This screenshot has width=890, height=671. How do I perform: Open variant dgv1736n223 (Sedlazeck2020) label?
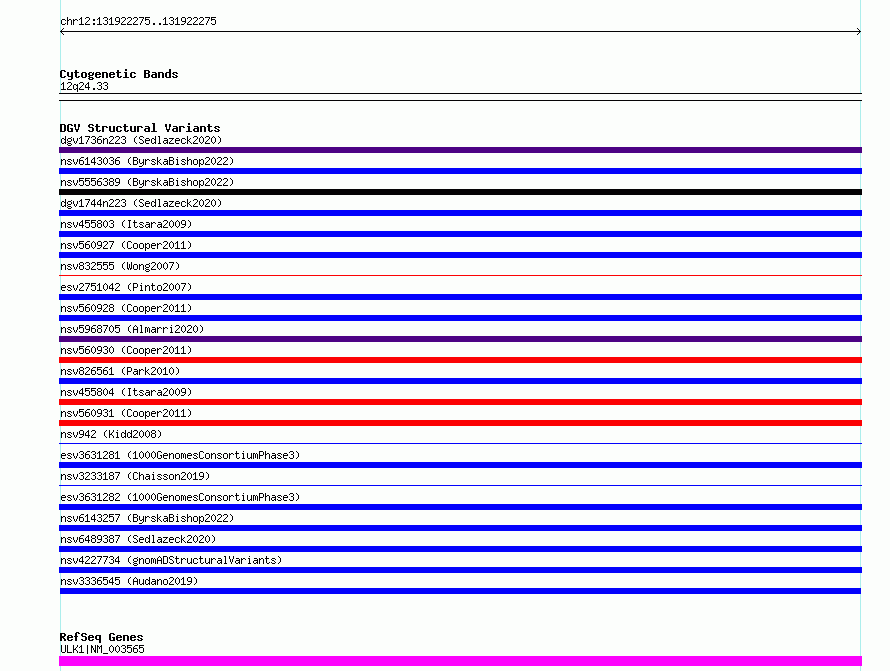pyautogui.click(x=141, y=140)
